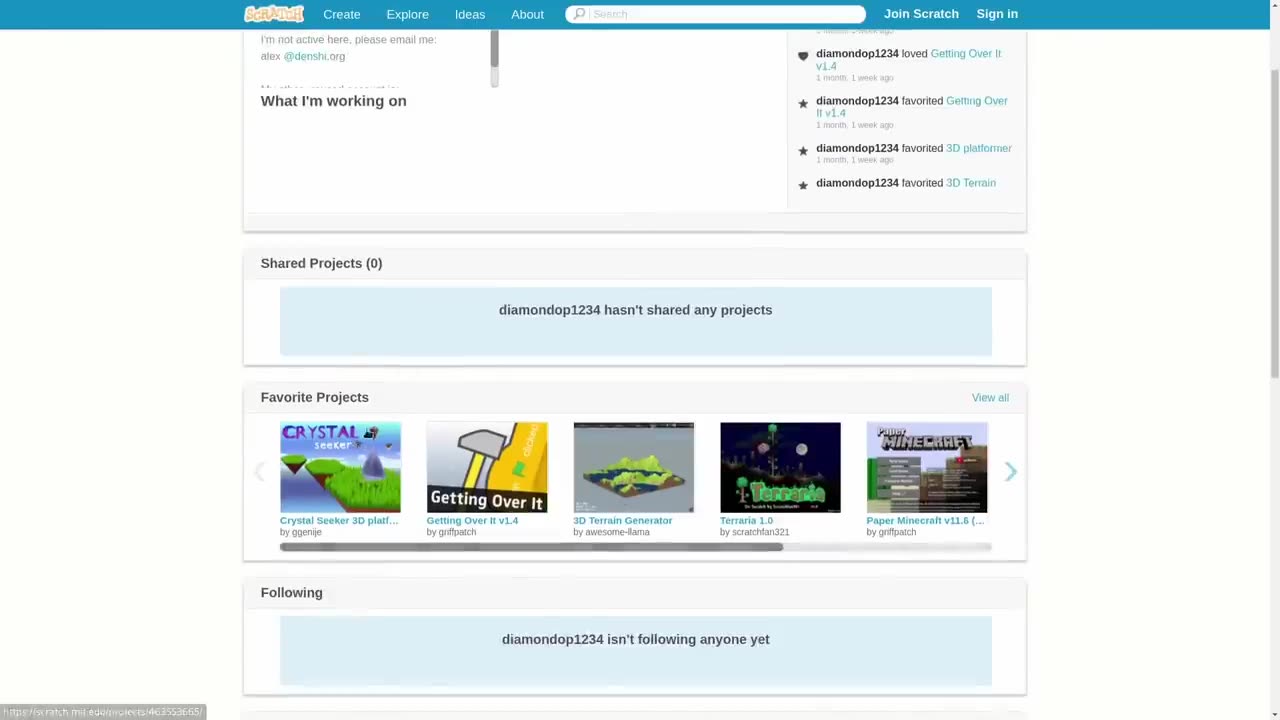Open author ggenije profile link
The height and width of the screenshot is (720, 1280).
coord(306,532)
